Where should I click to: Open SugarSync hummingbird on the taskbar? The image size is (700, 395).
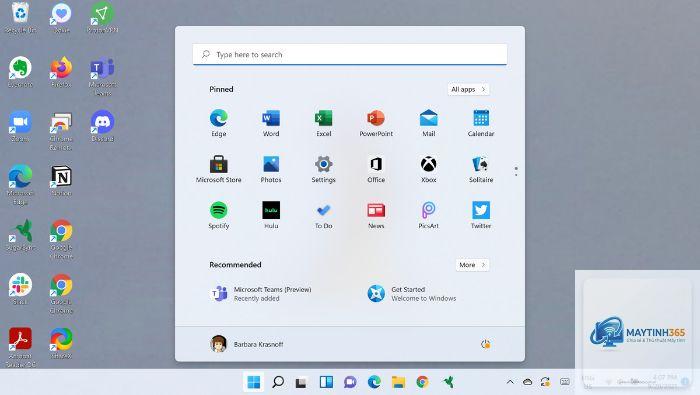coord(448,382)
